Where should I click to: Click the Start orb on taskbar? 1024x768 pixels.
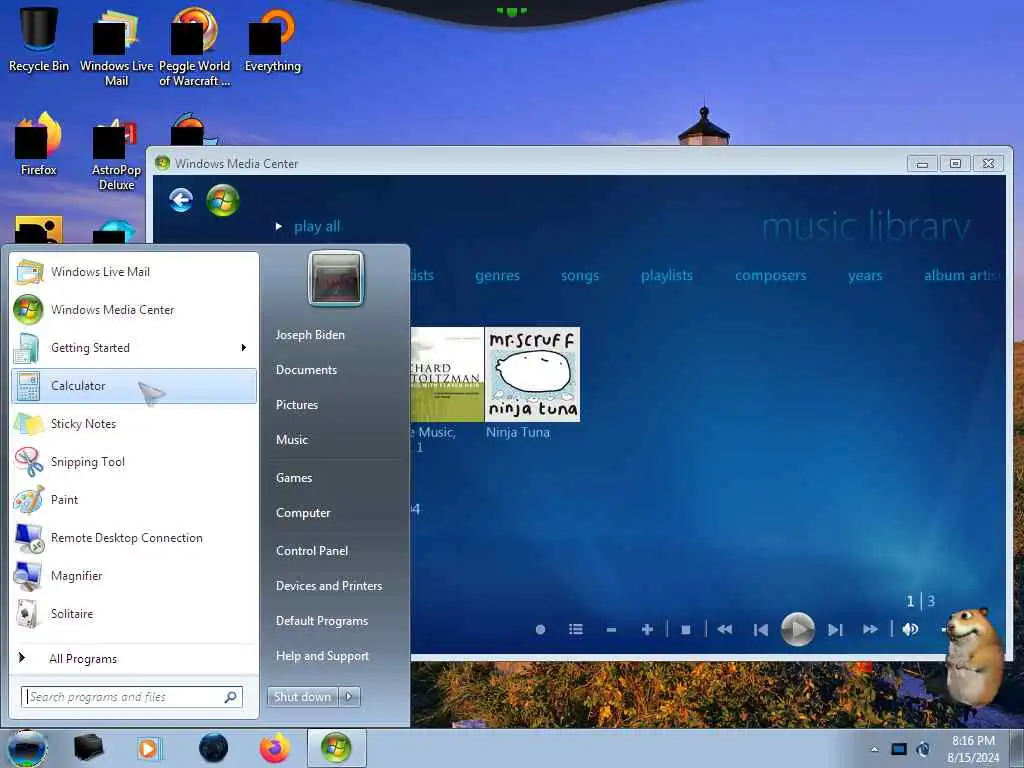pyautogui.click(x=27, y=748)
